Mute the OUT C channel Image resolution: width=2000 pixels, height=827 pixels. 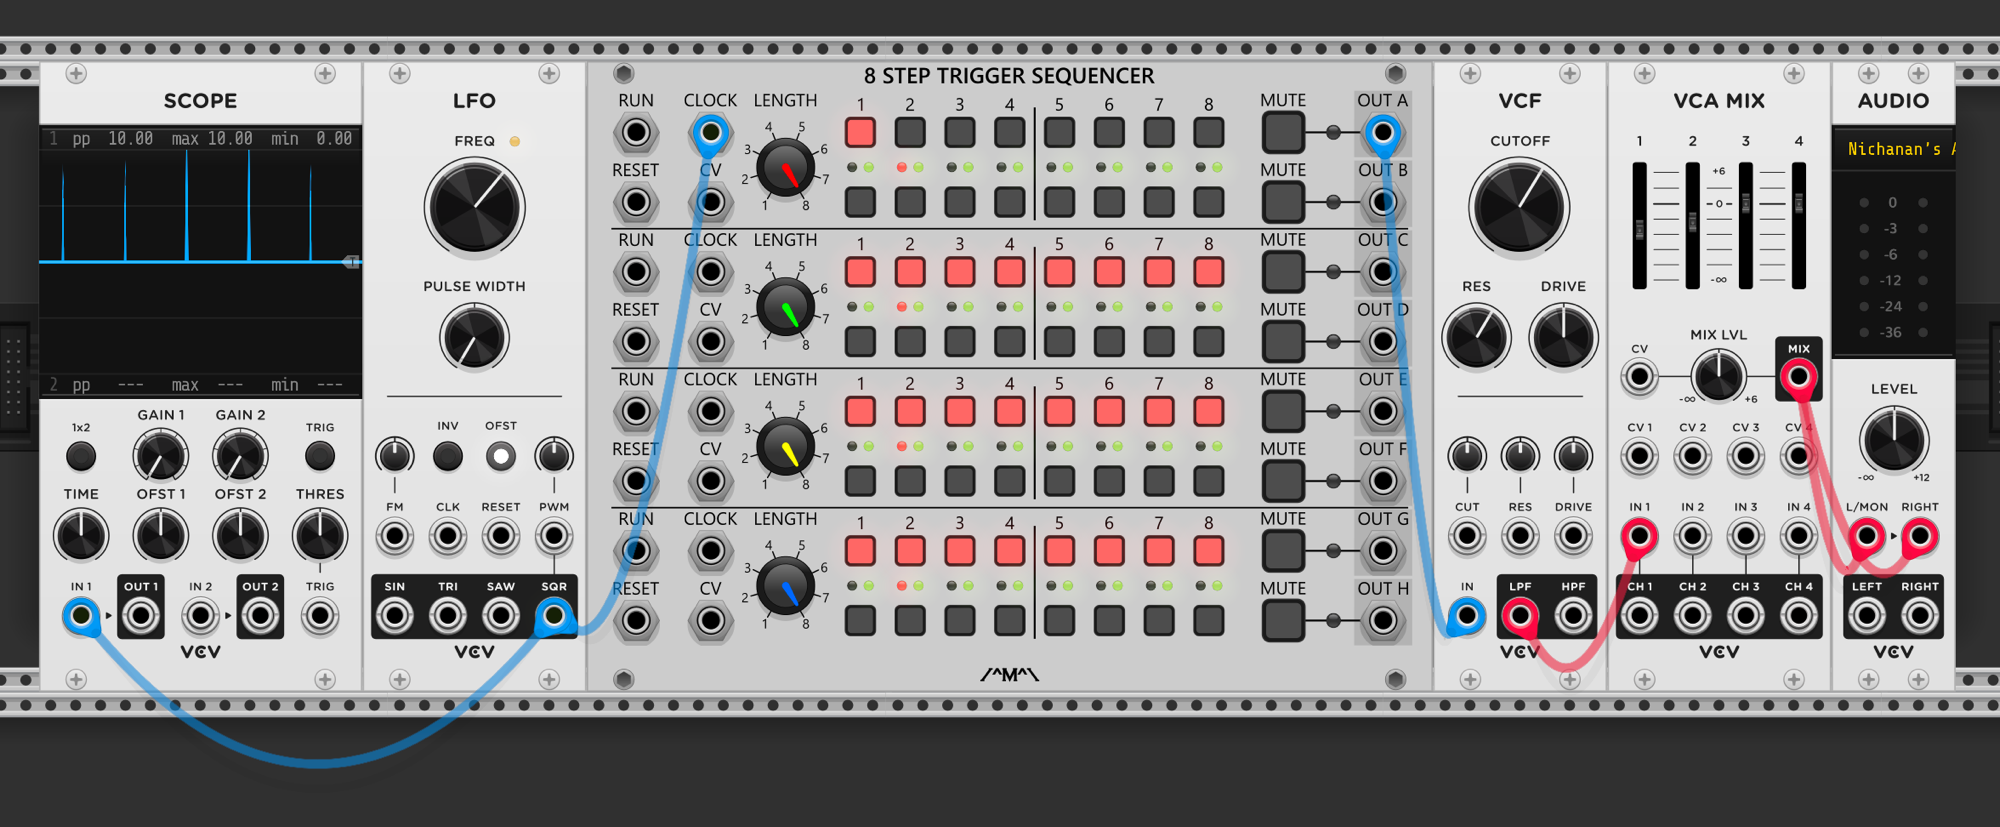(x=1283, y=271)
